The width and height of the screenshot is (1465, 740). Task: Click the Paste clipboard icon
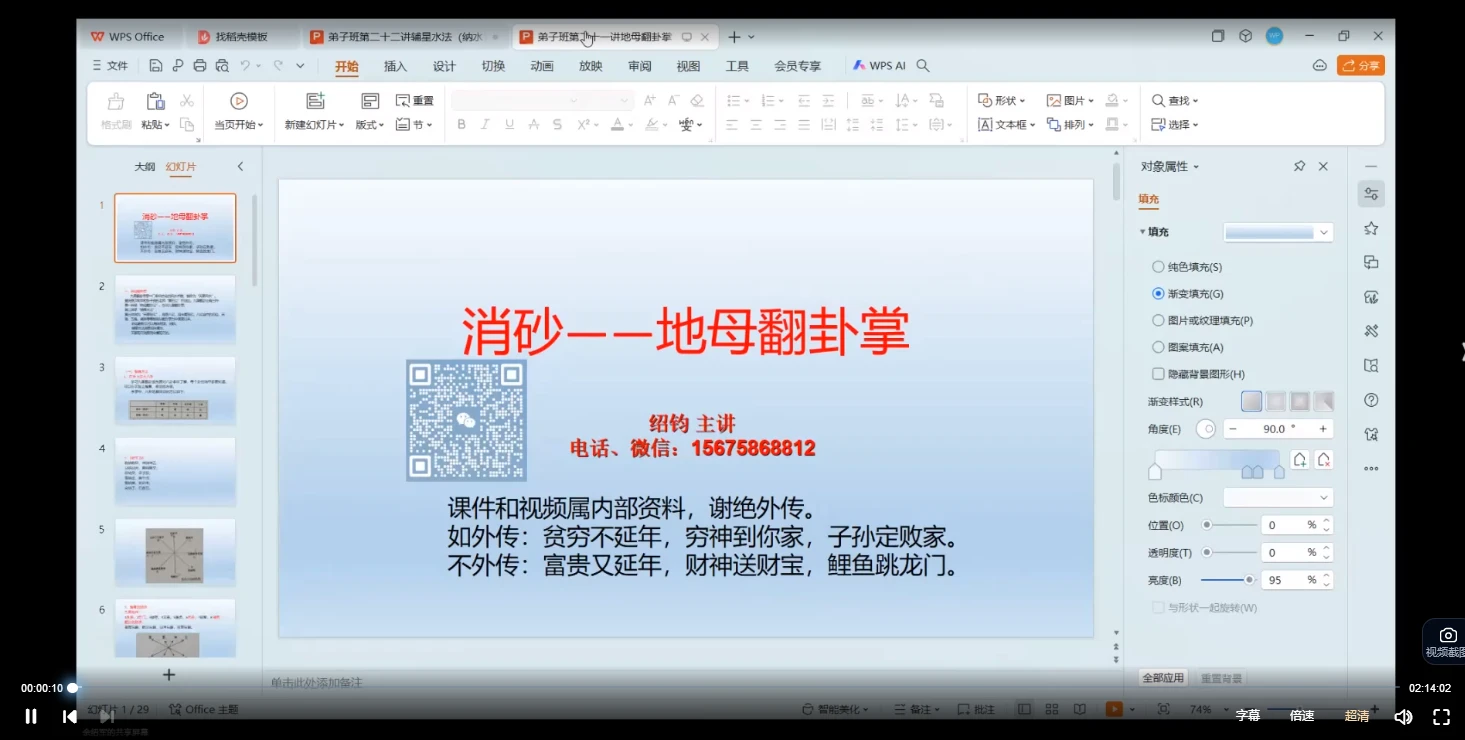155,101
